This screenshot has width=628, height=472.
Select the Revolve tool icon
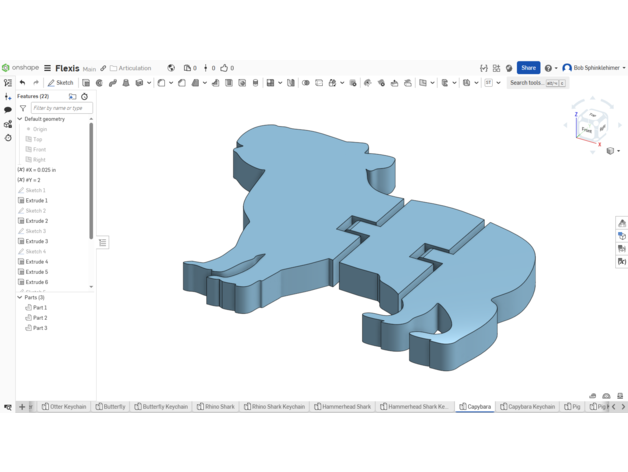coord(99,83)
